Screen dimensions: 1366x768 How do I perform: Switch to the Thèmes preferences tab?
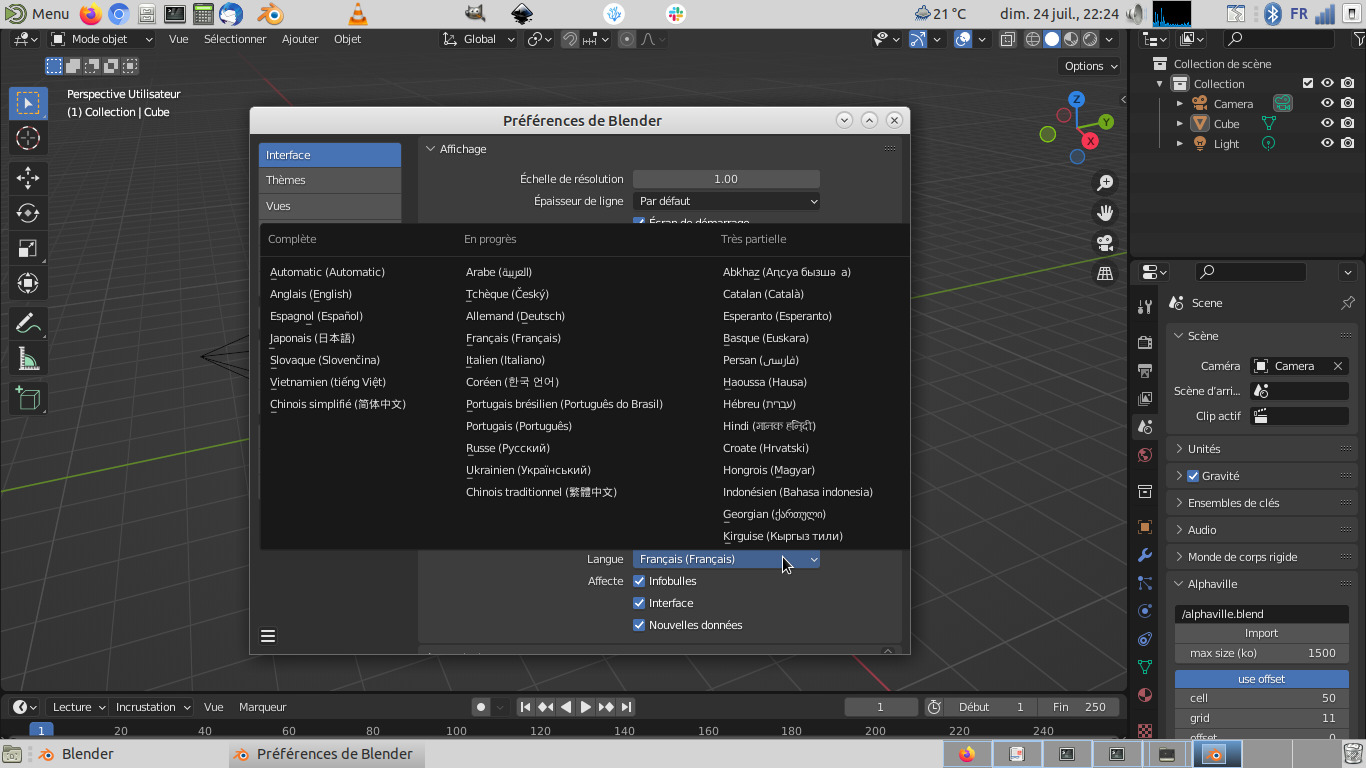(x=329, y=180)
